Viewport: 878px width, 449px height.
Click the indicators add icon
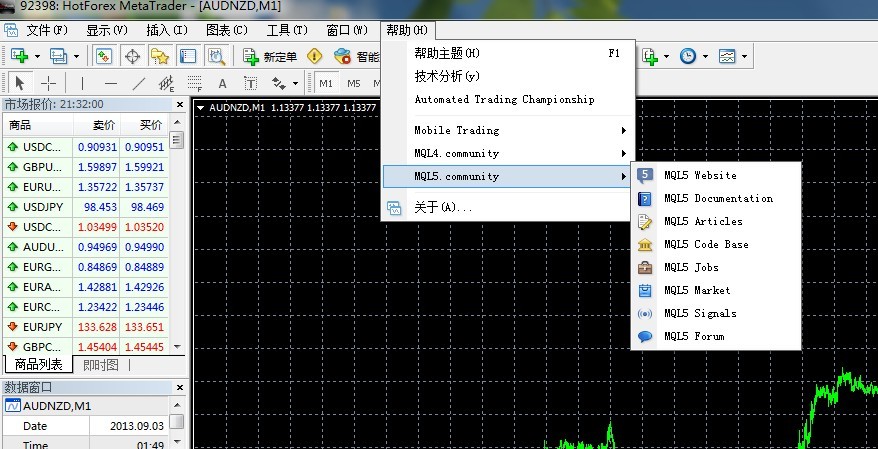(650, 56)
